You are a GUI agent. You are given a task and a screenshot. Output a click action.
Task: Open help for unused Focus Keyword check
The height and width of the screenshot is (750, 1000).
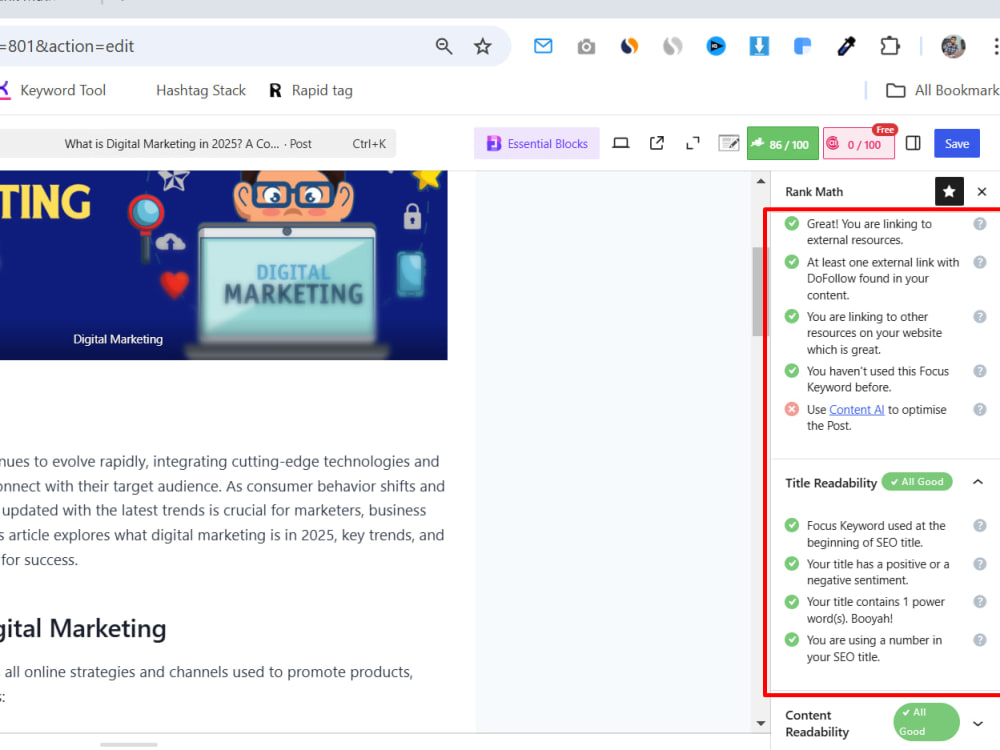pos(980,371)
